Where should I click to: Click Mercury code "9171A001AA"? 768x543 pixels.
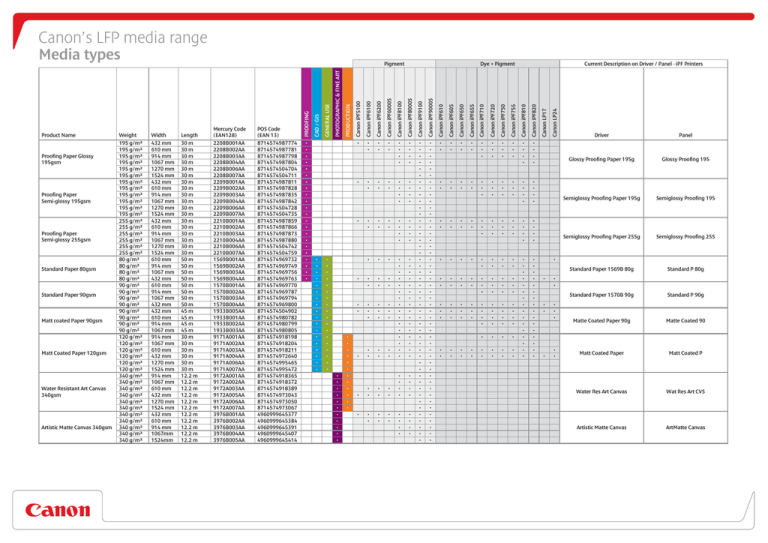click(229, 337)
